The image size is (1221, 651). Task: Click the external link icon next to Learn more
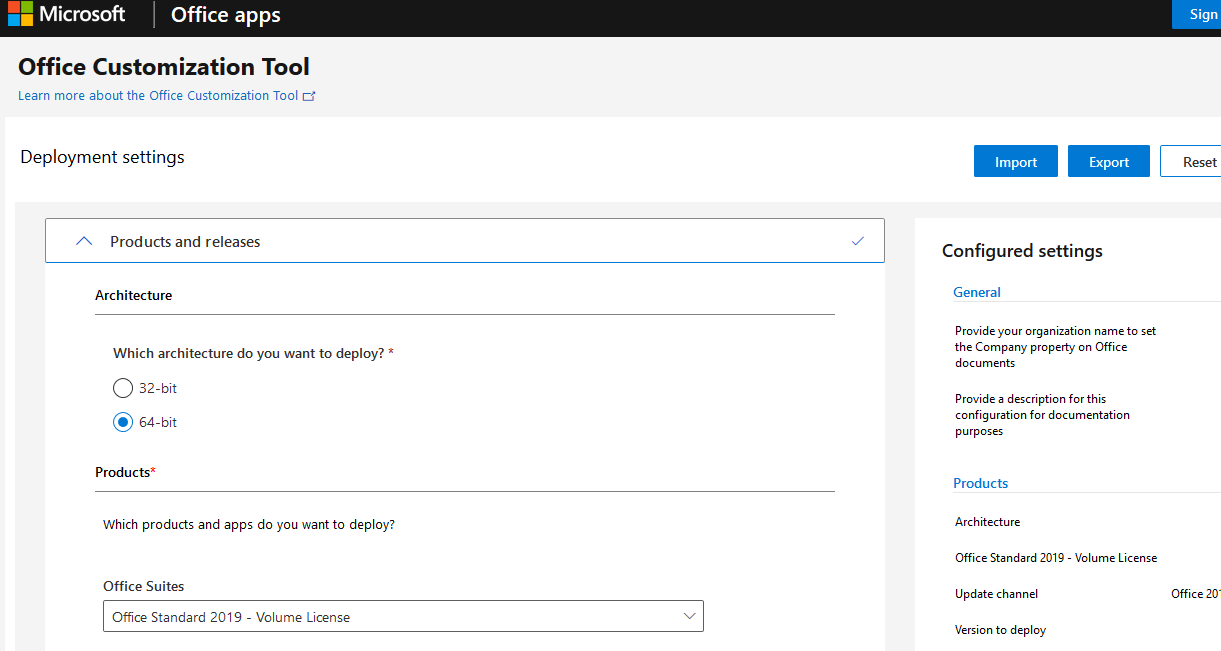pyautogui.click(x=309, y=95)
